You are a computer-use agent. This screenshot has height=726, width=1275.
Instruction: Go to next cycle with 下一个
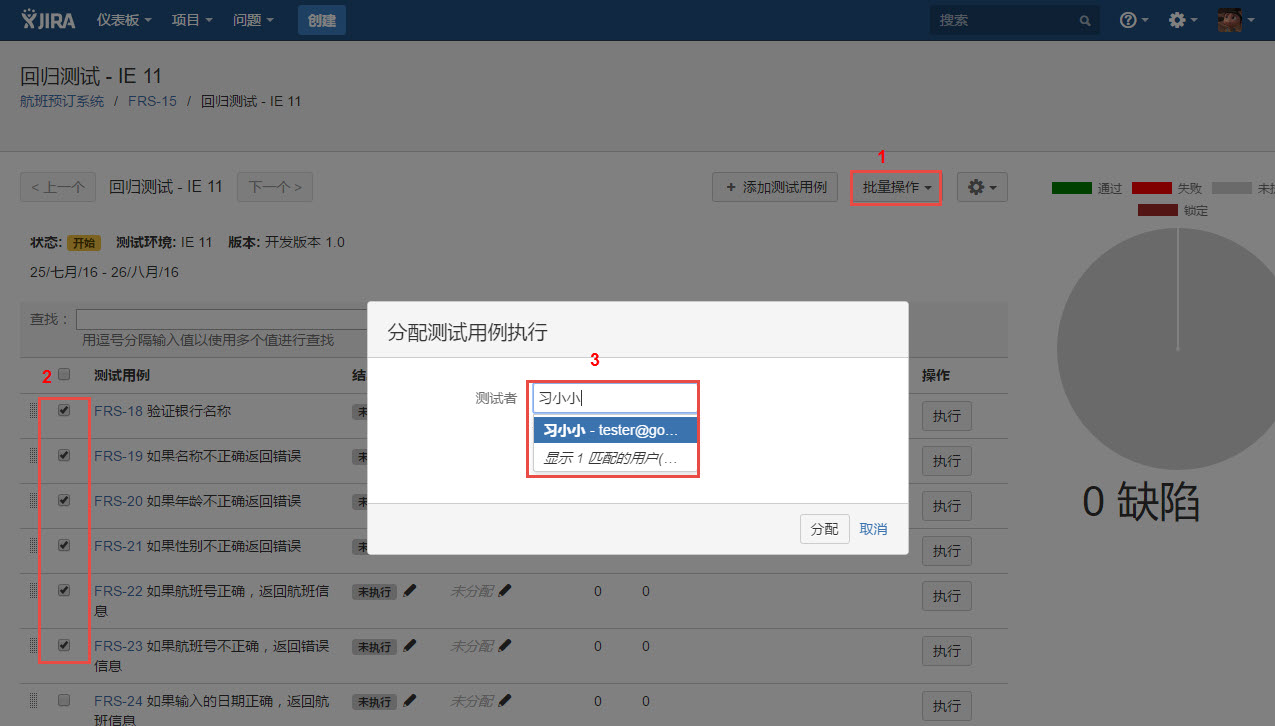[x=275, y=187]
